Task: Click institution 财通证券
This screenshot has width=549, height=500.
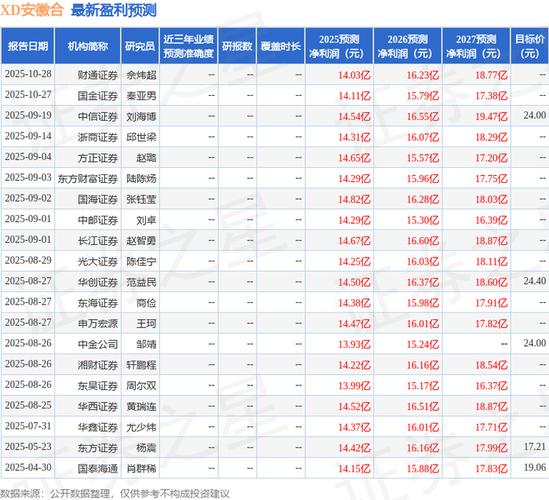Action: [x=97, y=75]
